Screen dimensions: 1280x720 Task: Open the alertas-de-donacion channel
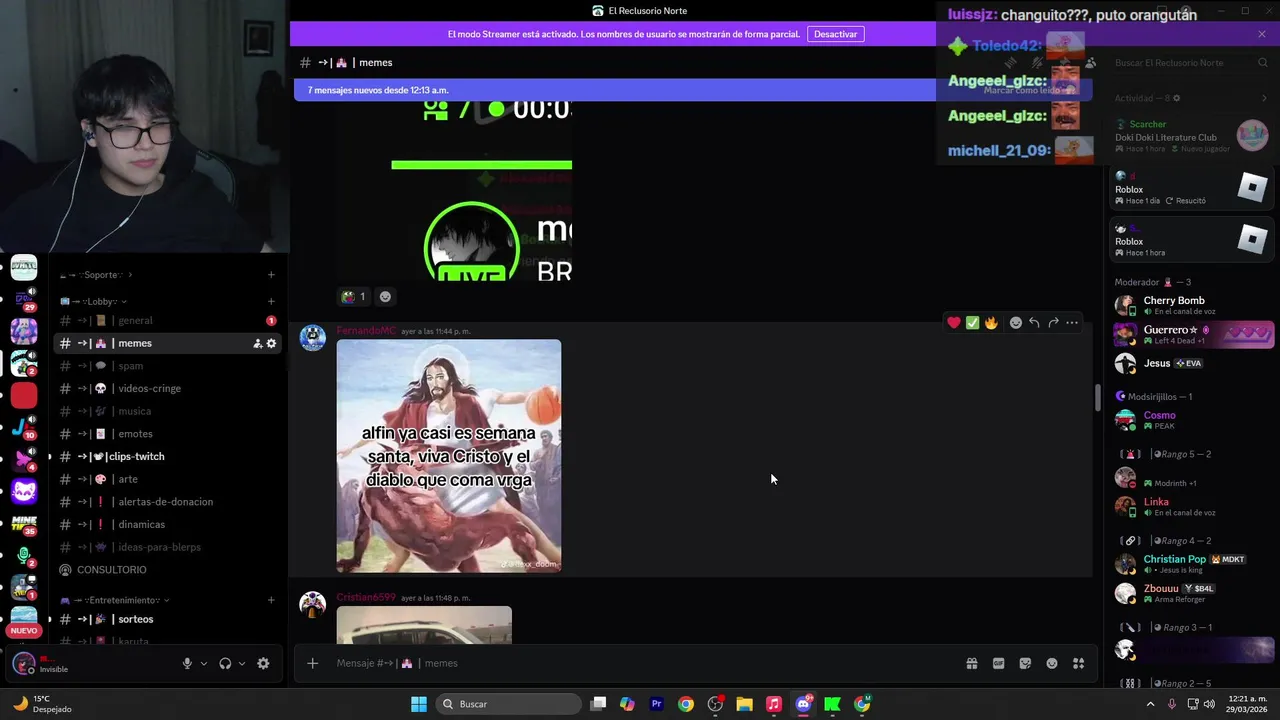coord(167,502)
